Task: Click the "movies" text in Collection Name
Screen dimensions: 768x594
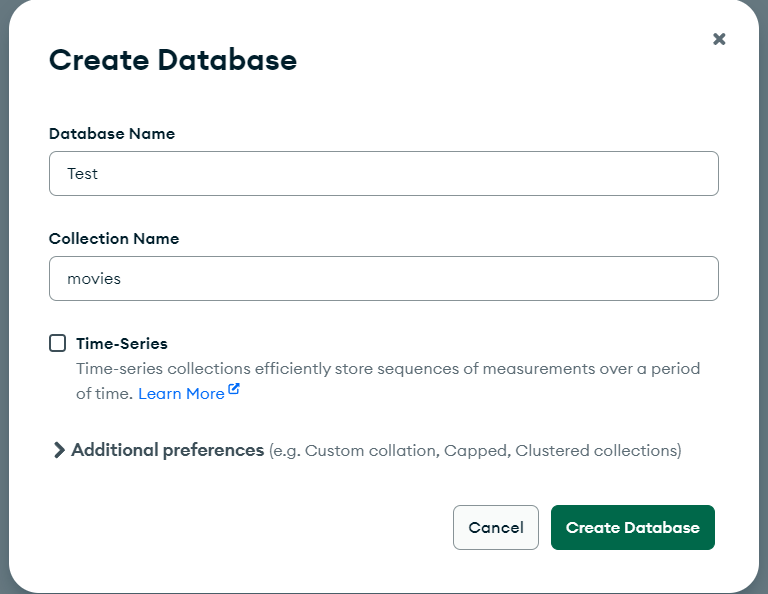Action: click(94, 279)
